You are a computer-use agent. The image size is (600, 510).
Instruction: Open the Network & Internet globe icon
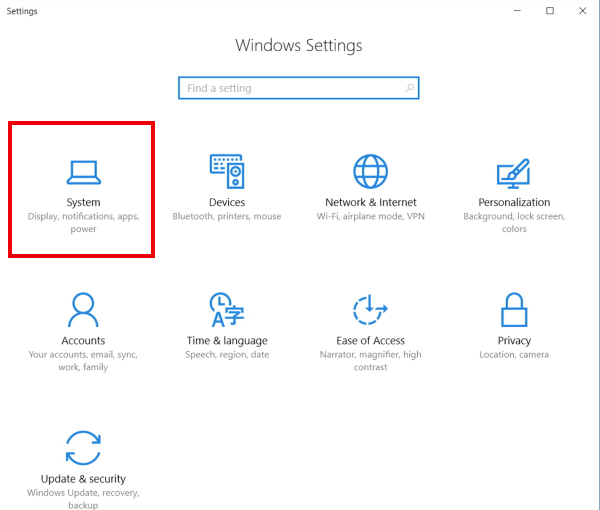(370, 171)
